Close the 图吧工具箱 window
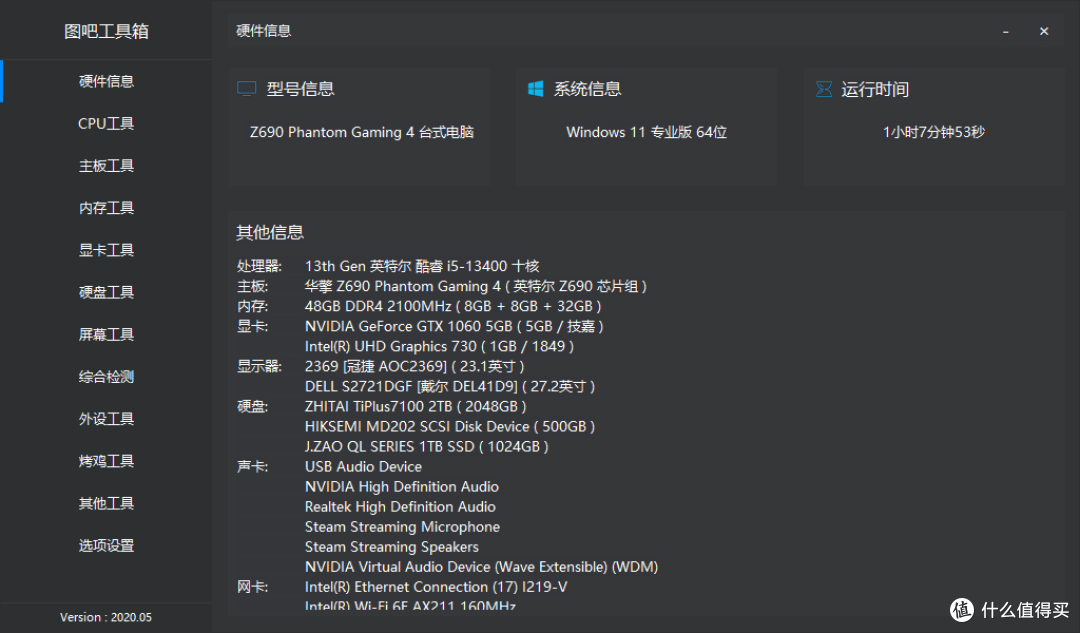The image size is (1080, 633). coord(1044,32)
